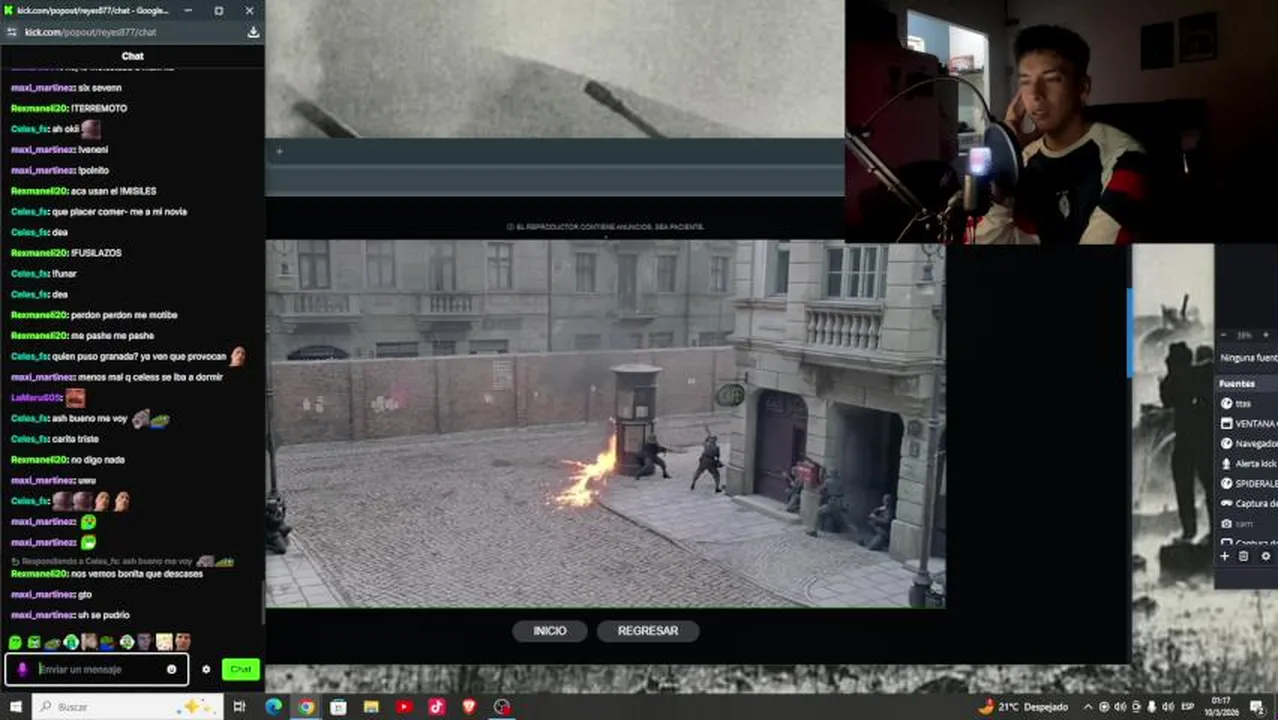This screenshot has height=720, width=1278.
Task: Show hidden system tray icons chevron
Action: point(1088,707)
